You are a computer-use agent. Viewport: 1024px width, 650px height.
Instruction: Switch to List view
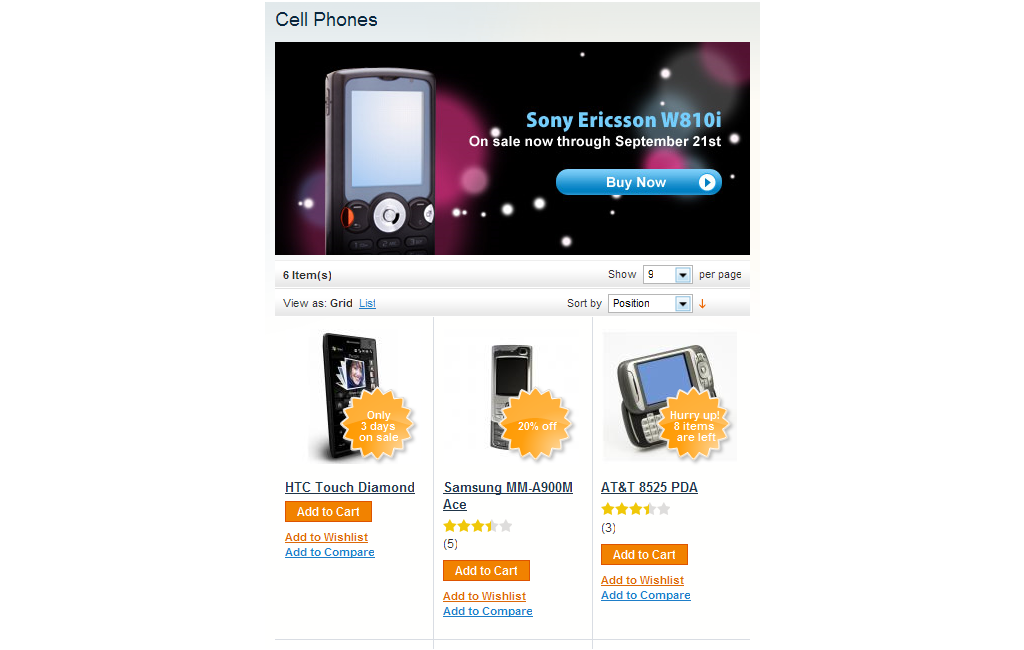367,304
